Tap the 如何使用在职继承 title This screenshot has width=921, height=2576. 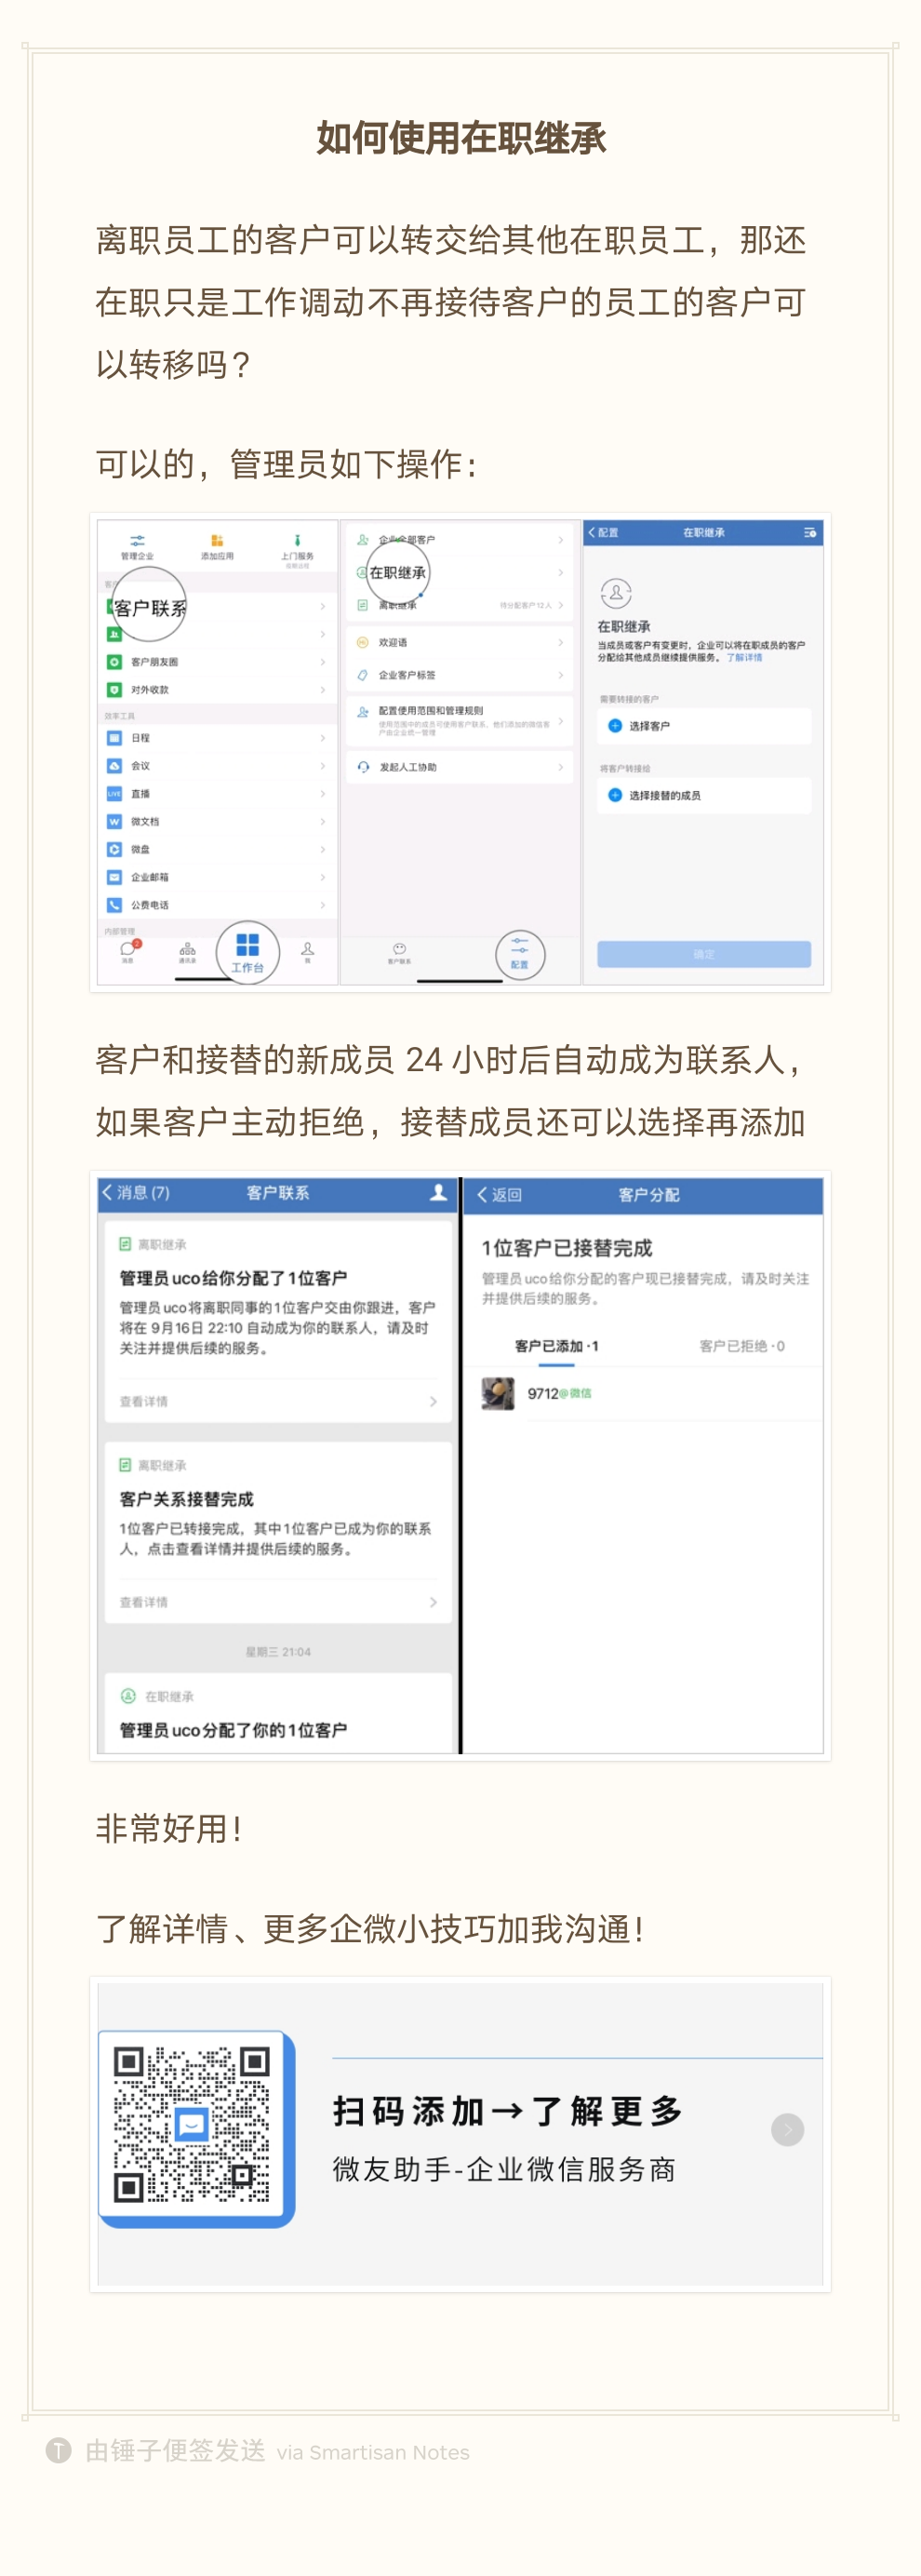tap(461, 138)
